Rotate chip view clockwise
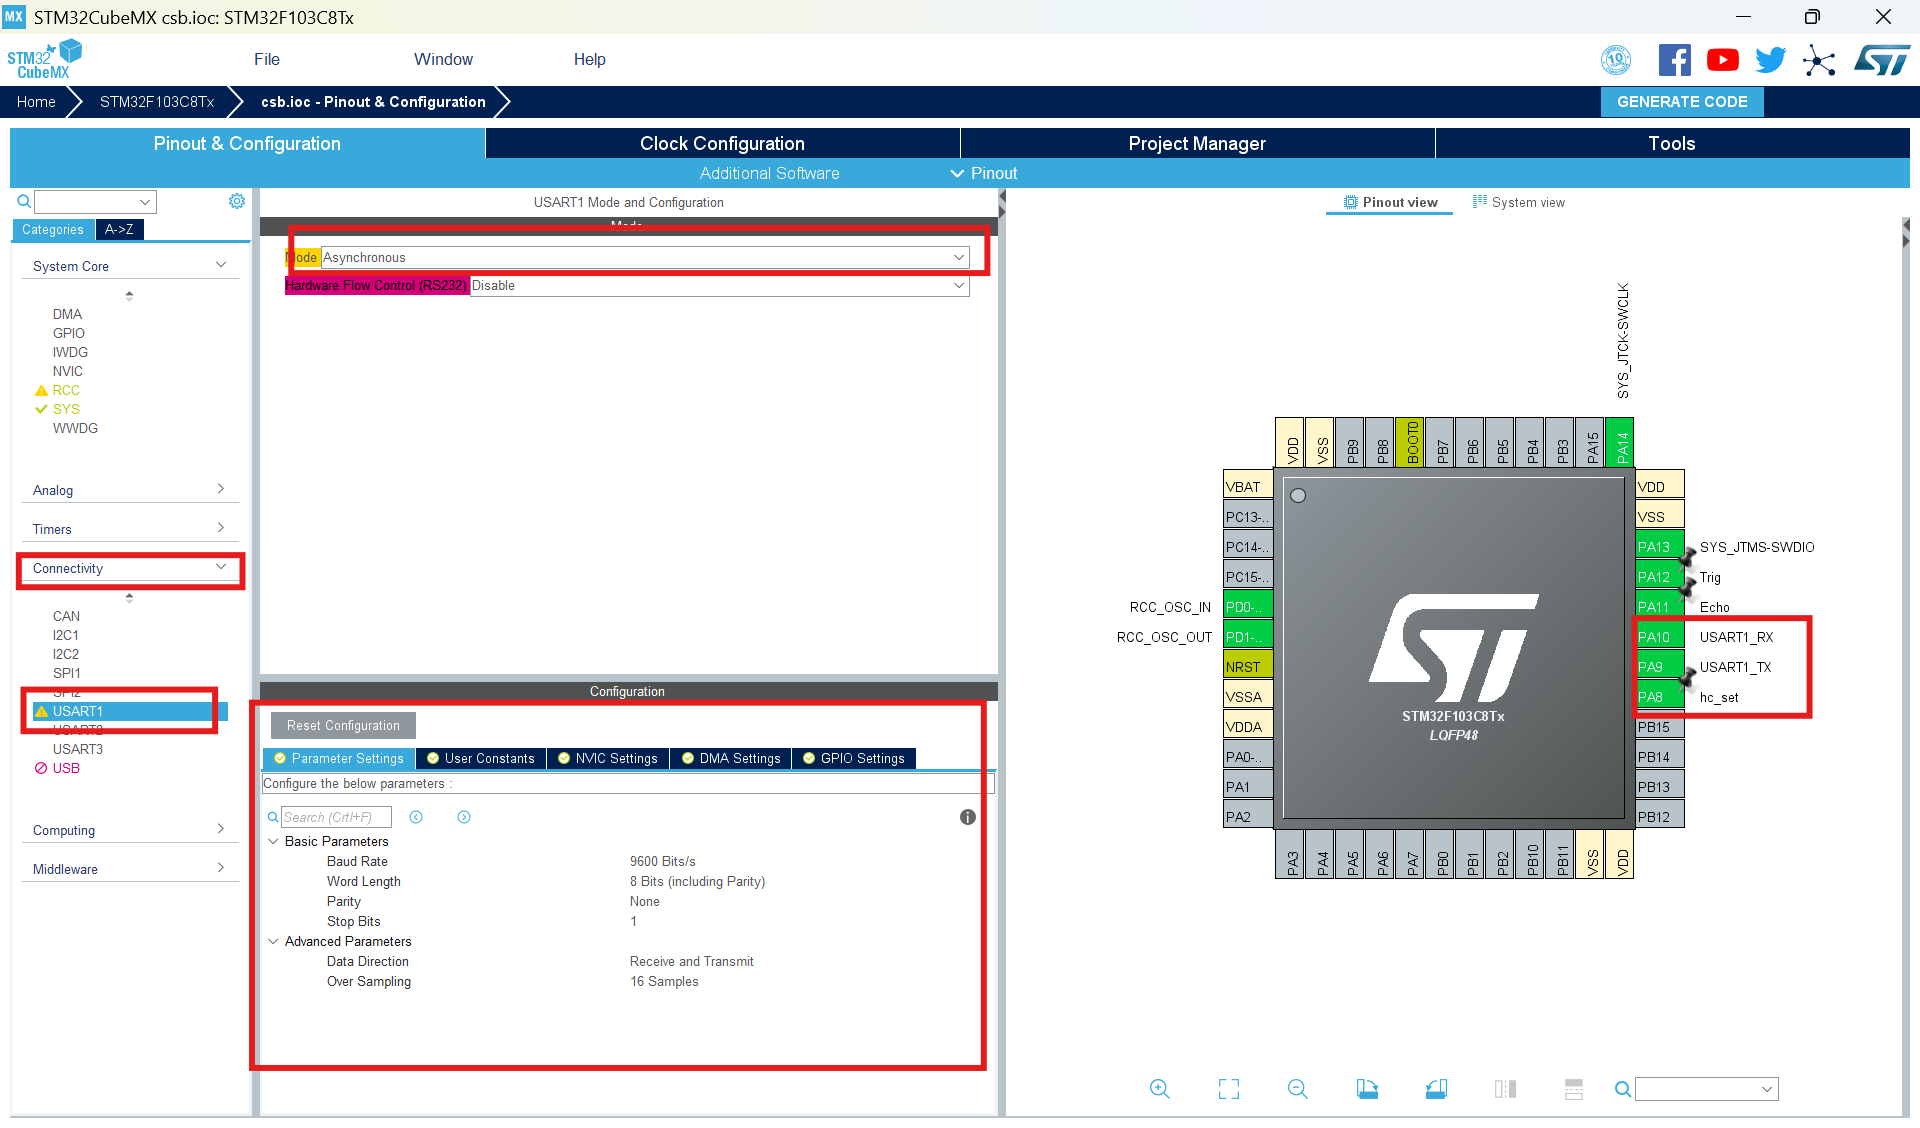1920x1128 pixels. (x=1367, y=1089)
